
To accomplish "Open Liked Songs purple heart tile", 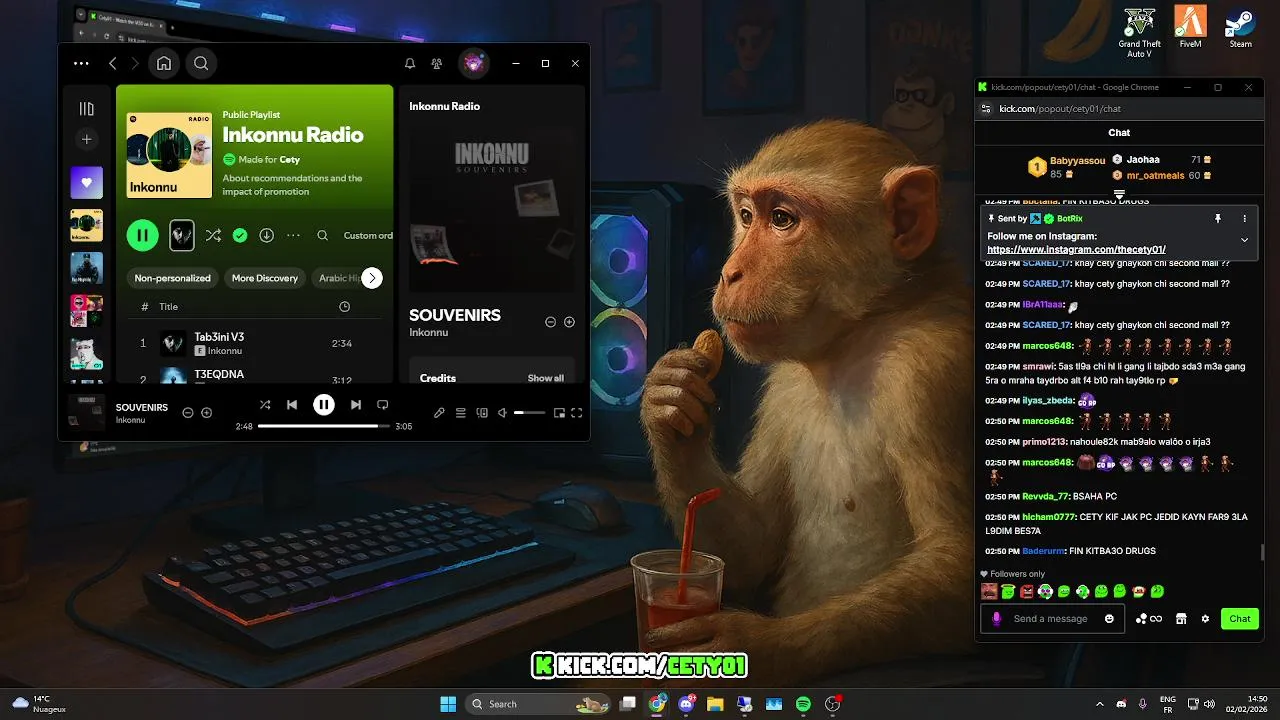I will (x=87, y=183).
